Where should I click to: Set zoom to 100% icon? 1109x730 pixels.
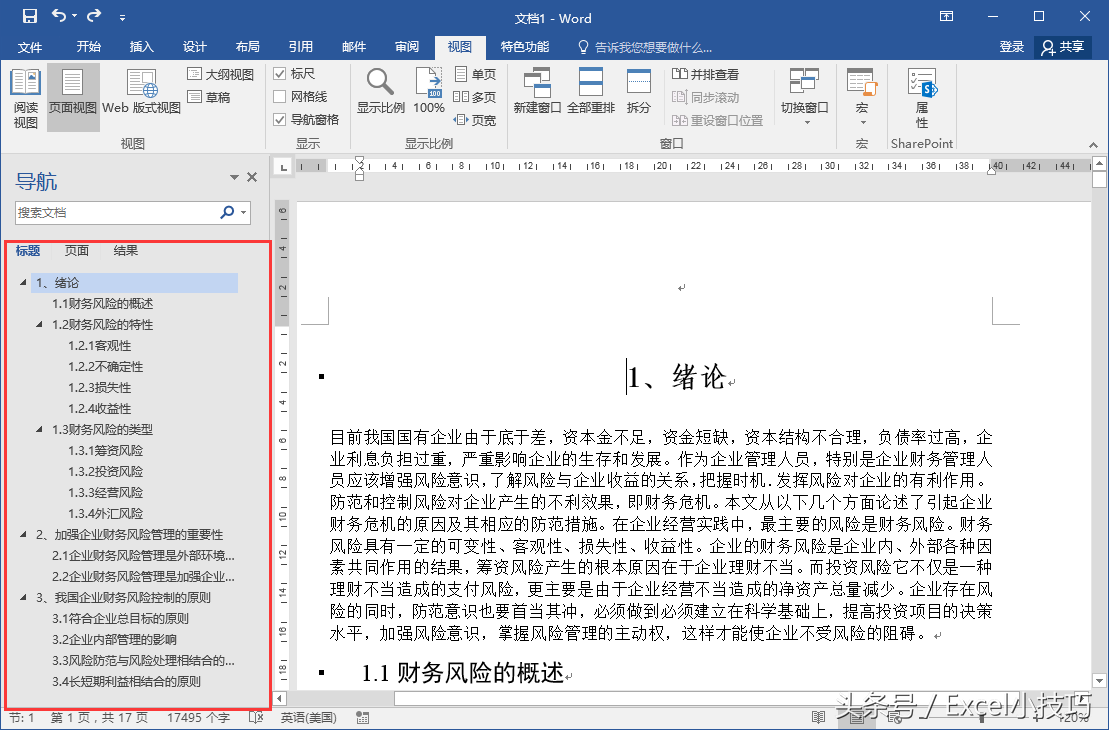click(x=429, y=90)
